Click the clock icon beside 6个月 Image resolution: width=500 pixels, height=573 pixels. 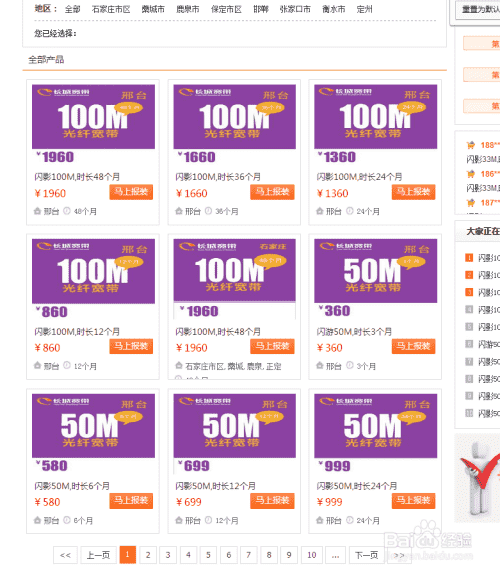[x=67, y=520]
